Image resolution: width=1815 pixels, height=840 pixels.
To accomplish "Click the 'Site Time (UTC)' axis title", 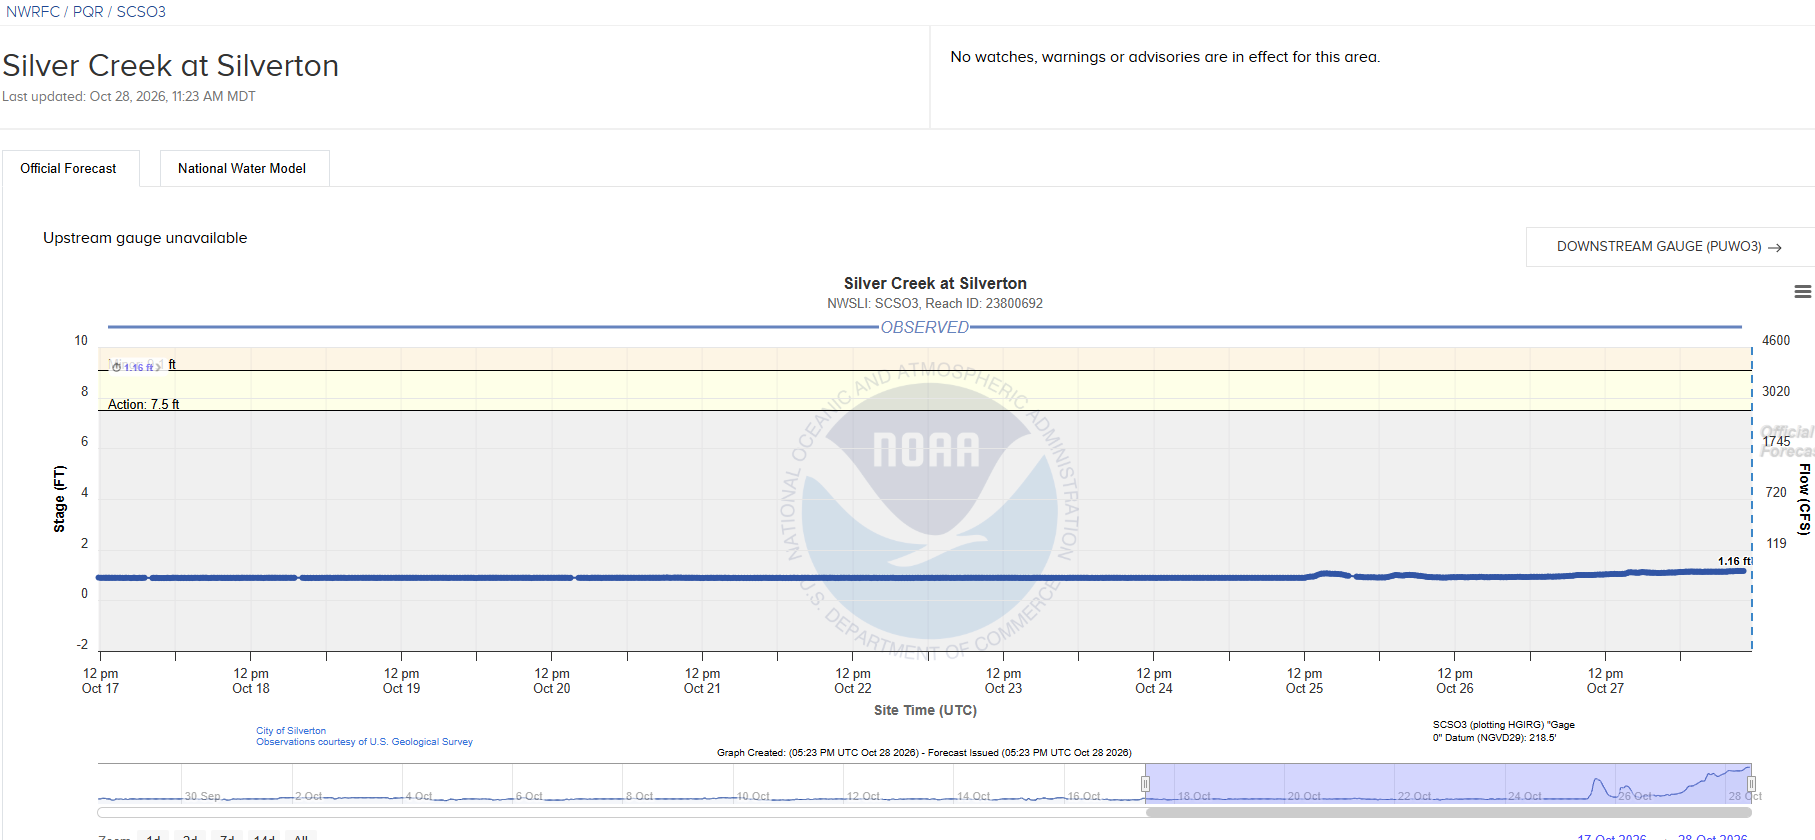I will (925, 710).
